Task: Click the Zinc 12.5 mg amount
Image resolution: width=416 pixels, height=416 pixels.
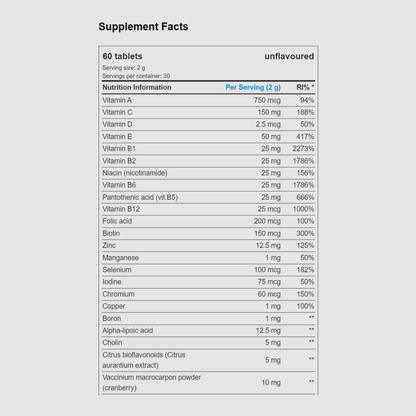Action: point(268,246)
